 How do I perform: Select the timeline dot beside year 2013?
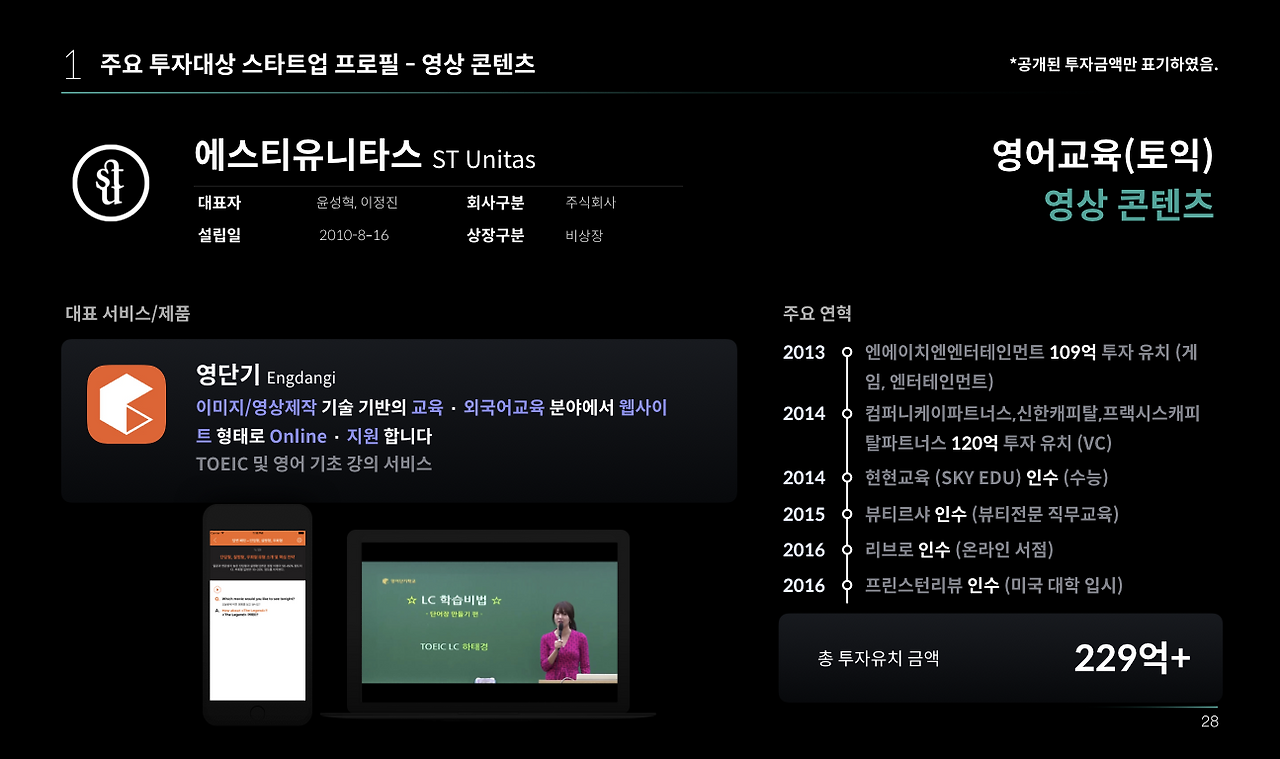[847, 352]
